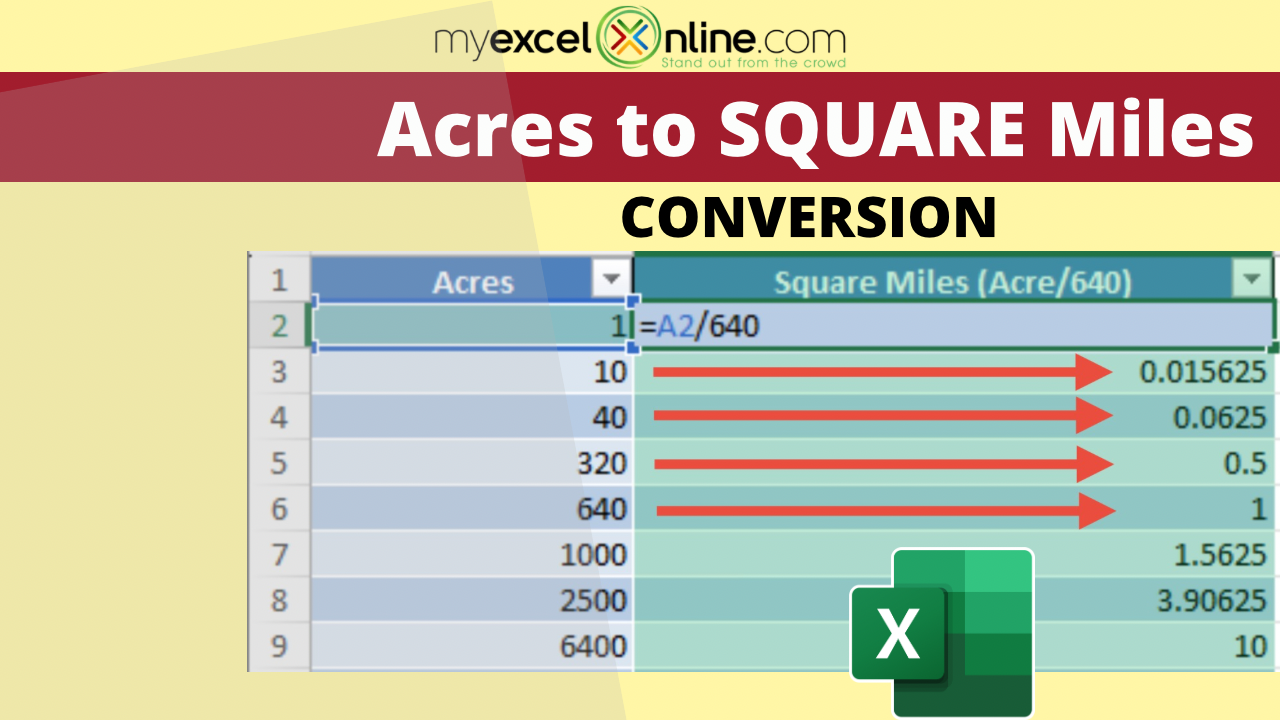1280x720 pixels.
Task: Select row header 7
Action: point(279,555)
